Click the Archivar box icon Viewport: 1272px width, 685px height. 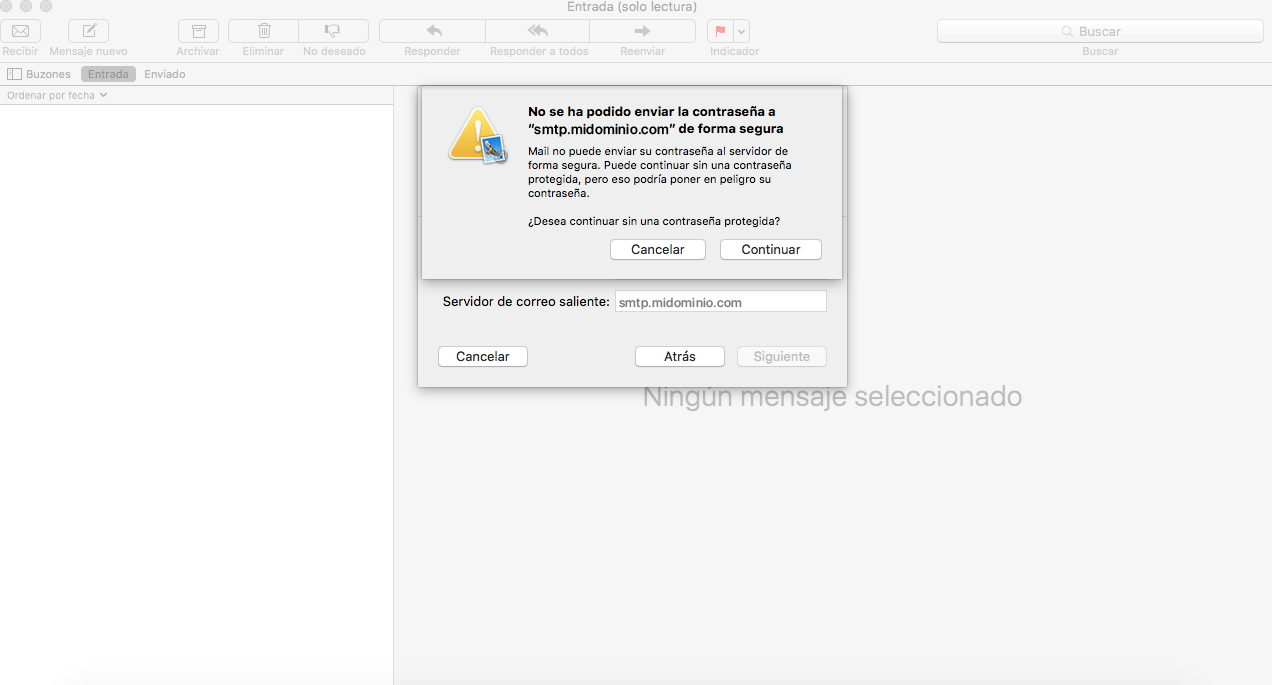198,31
